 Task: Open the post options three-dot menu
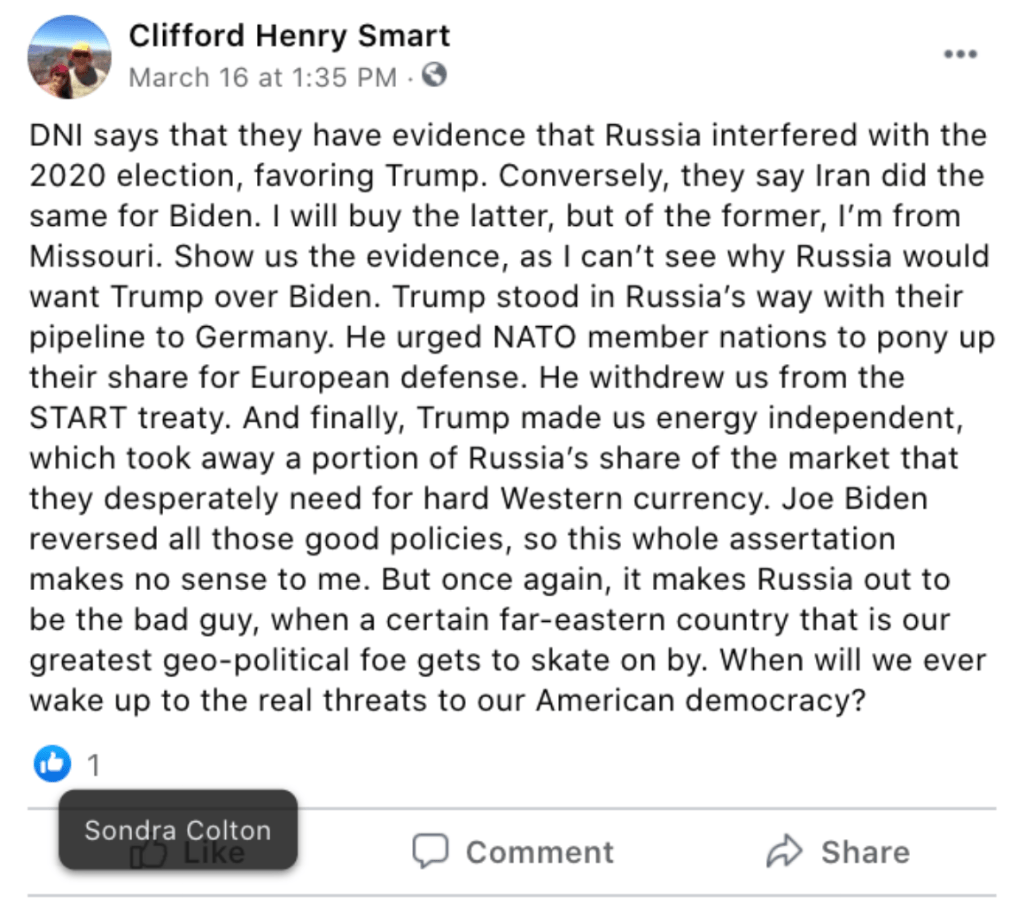(x=959, y=54)
